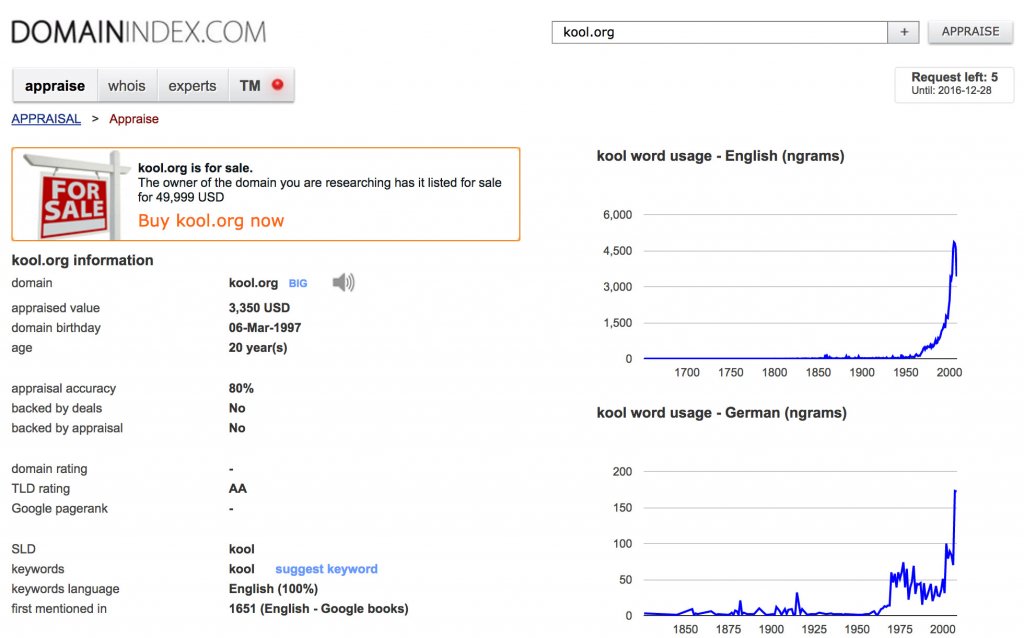Image resolution: width=1024 pixels, height=638 pixels.
Task: Select the 'domain rating' label
Action: (x=49, y=469)
